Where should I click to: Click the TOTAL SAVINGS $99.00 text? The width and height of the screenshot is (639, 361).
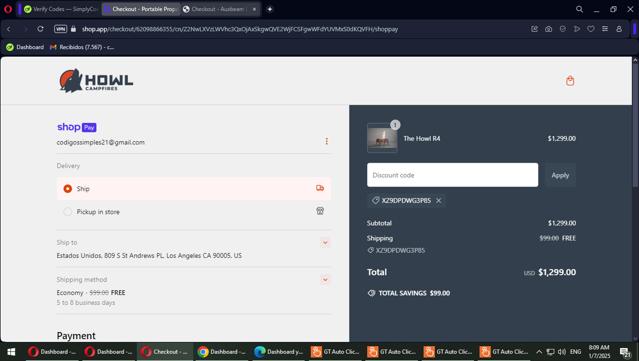point(414,293)
